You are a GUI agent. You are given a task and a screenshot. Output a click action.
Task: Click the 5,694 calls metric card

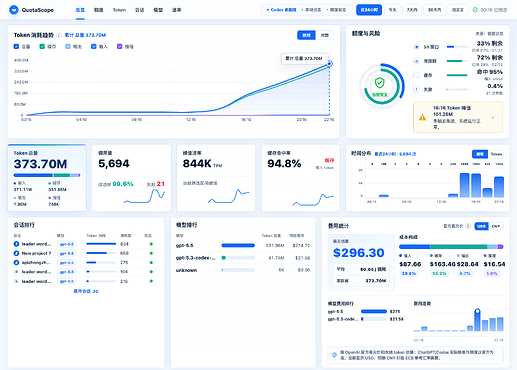131,178
